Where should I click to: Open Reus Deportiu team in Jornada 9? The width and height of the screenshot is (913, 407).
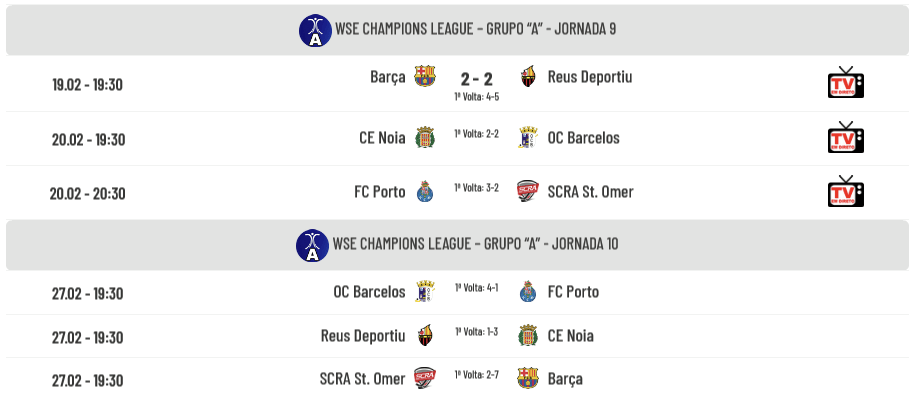590,77
